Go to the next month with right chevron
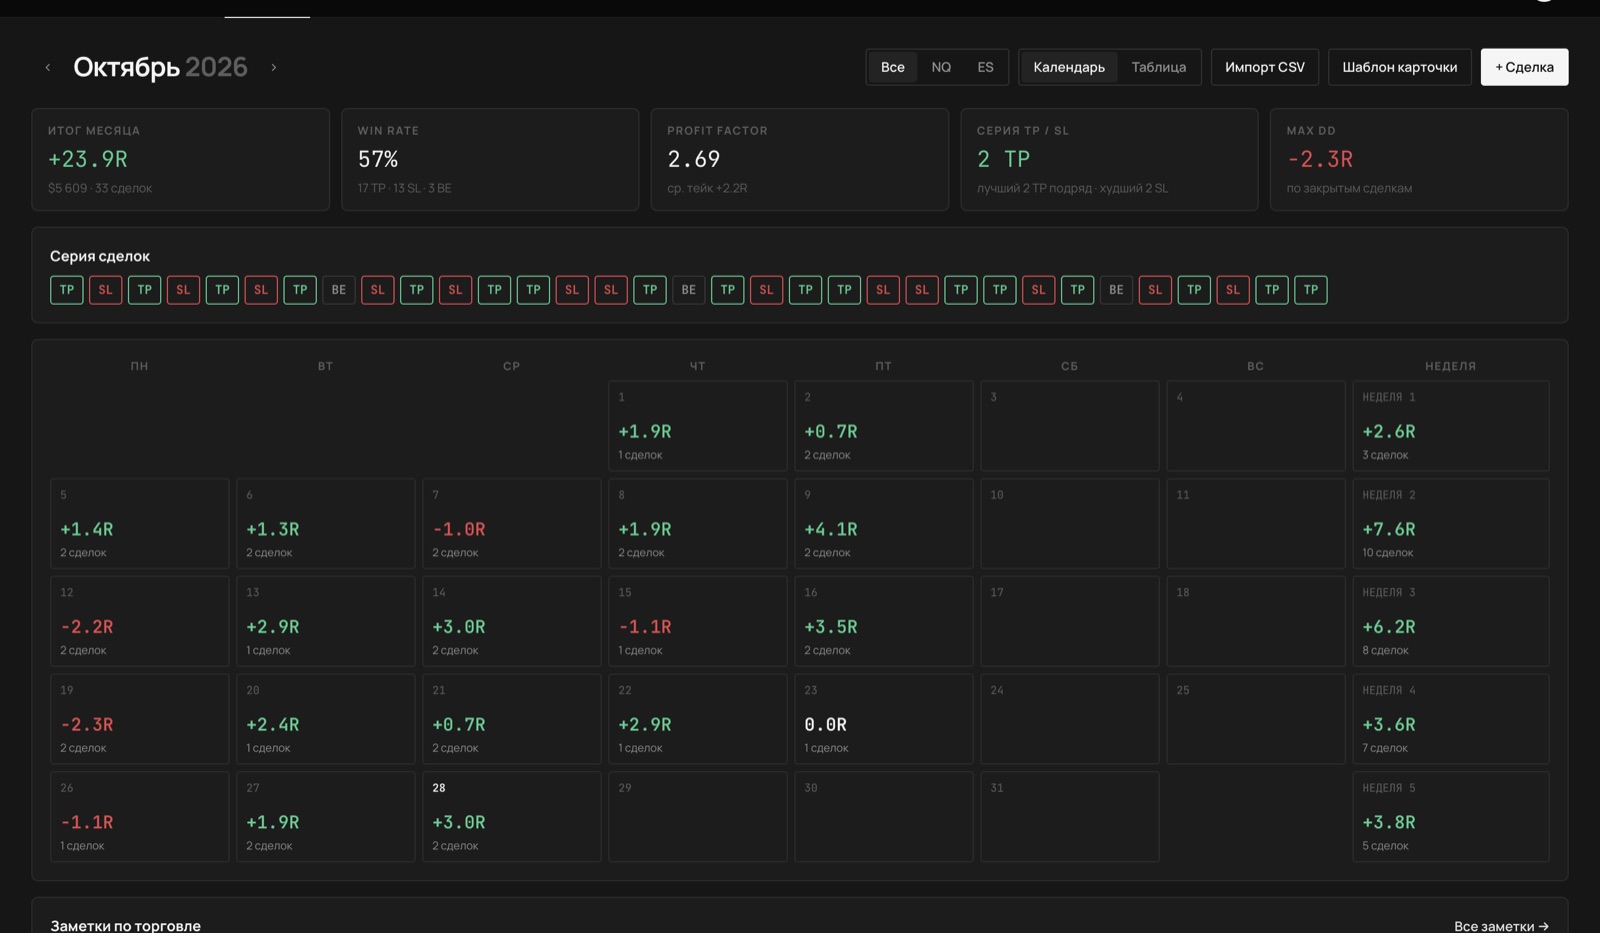Image resolution: width=1600 pixels, height=933 pixels. tap(273, 67)
